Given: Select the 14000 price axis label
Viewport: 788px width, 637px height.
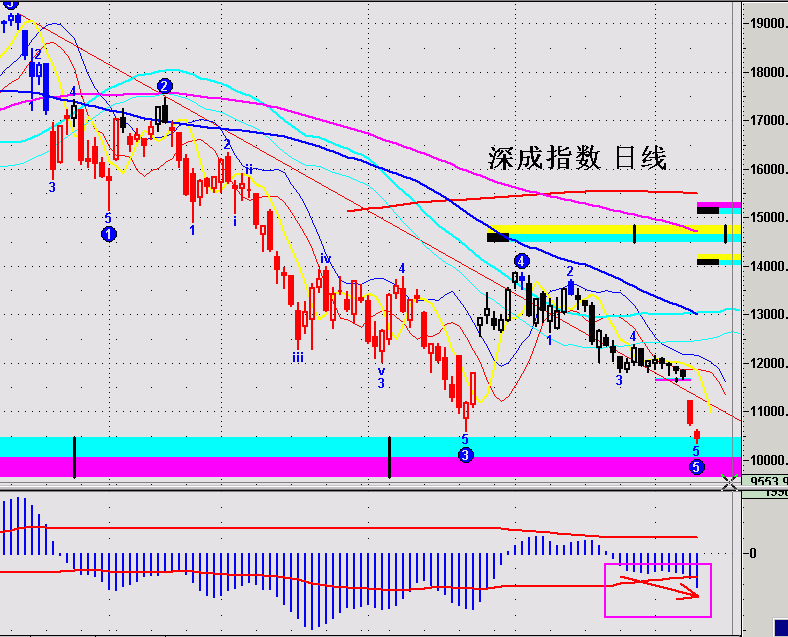Looking at the screenshot, I should click(x=767, y=266).
